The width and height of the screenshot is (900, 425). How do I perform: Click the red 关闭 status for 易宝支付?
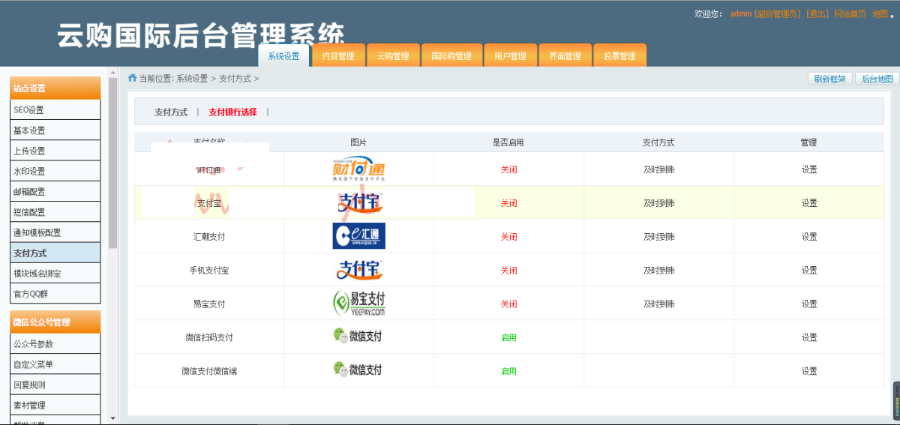pyautogui.click(x=509, y=303)
